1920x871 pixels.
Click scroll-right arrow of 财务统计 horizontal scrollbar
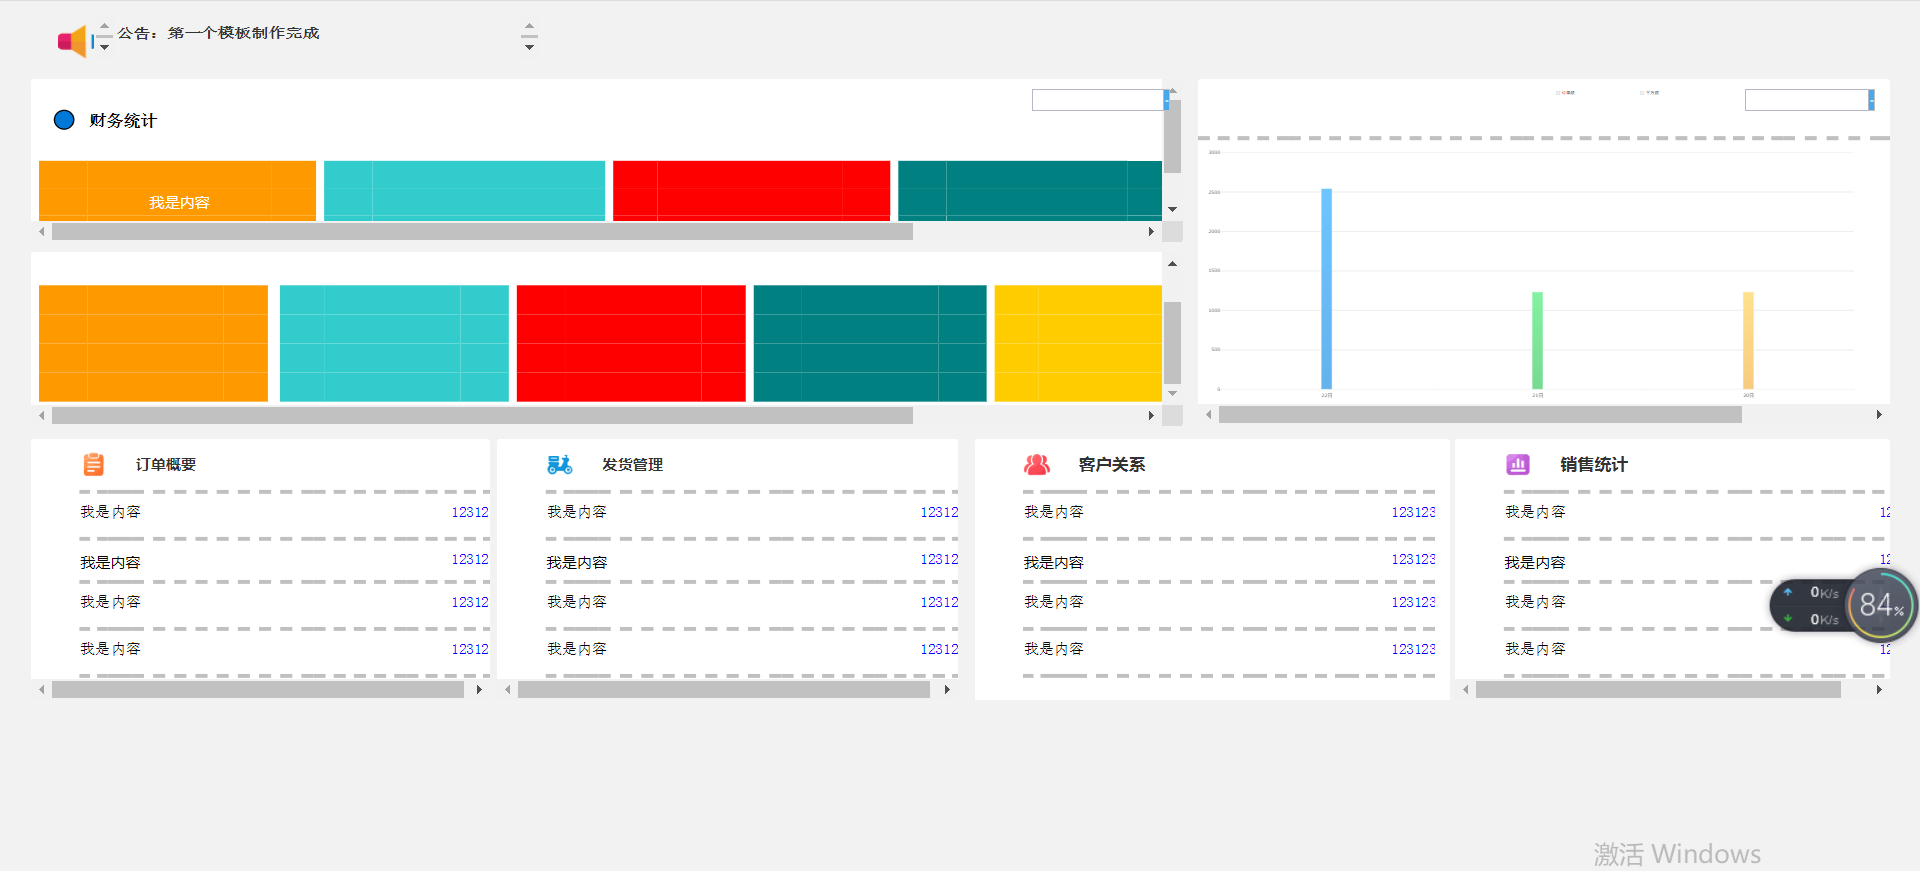click(1151, 232)
